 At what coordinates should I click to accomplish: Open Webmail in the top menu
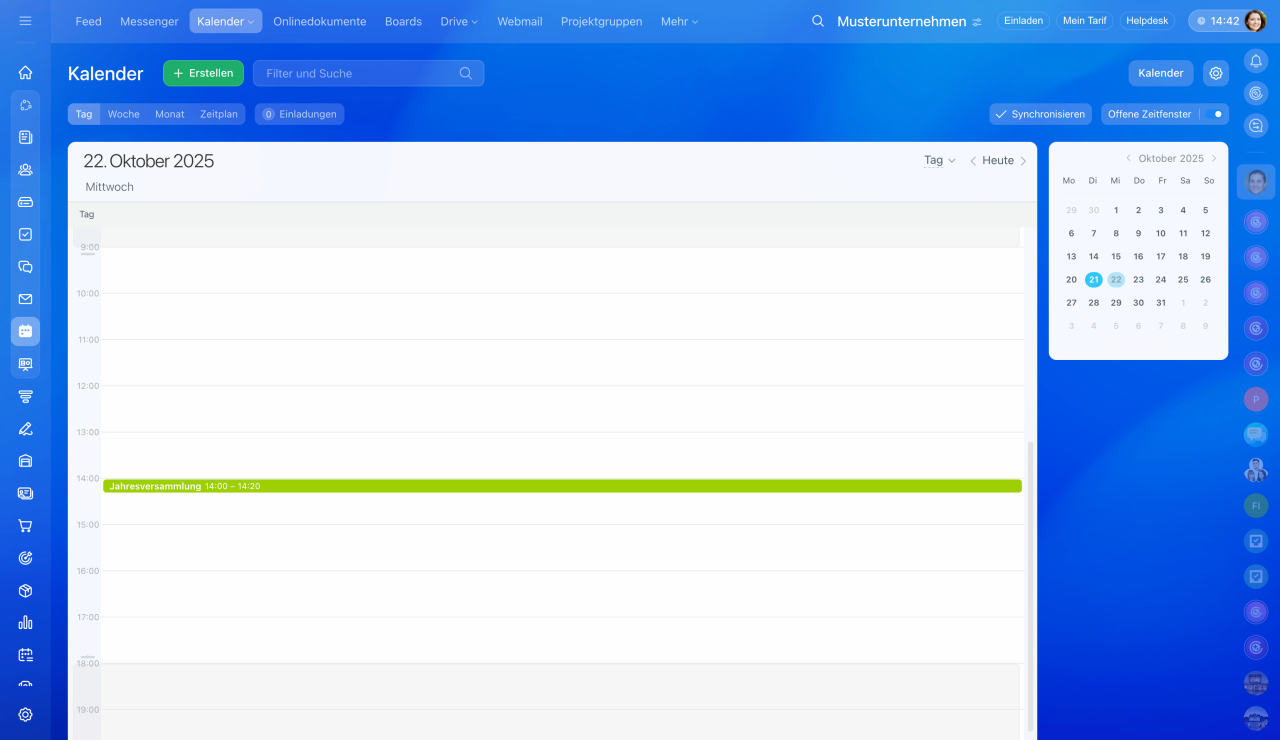pos(520,21)
